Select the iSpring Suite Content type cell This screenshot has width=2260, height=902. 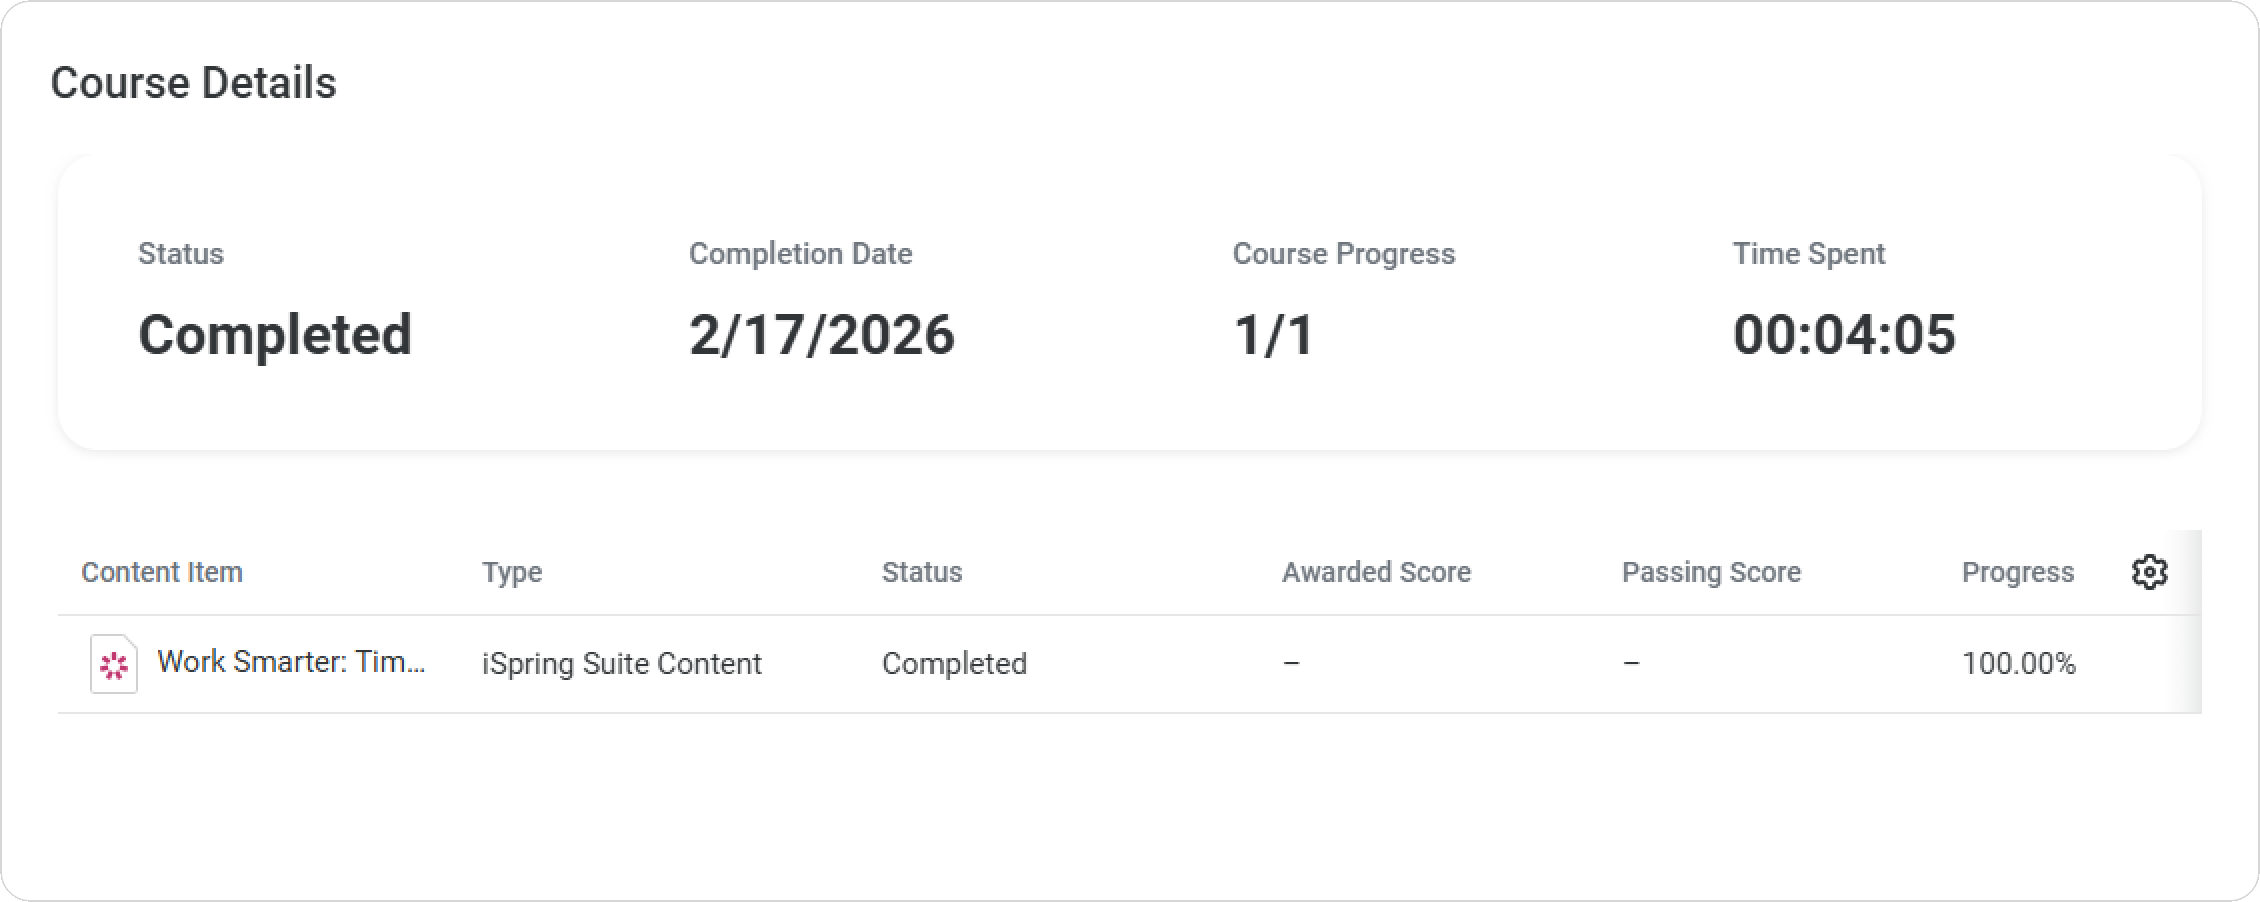[x=622, y=664]
